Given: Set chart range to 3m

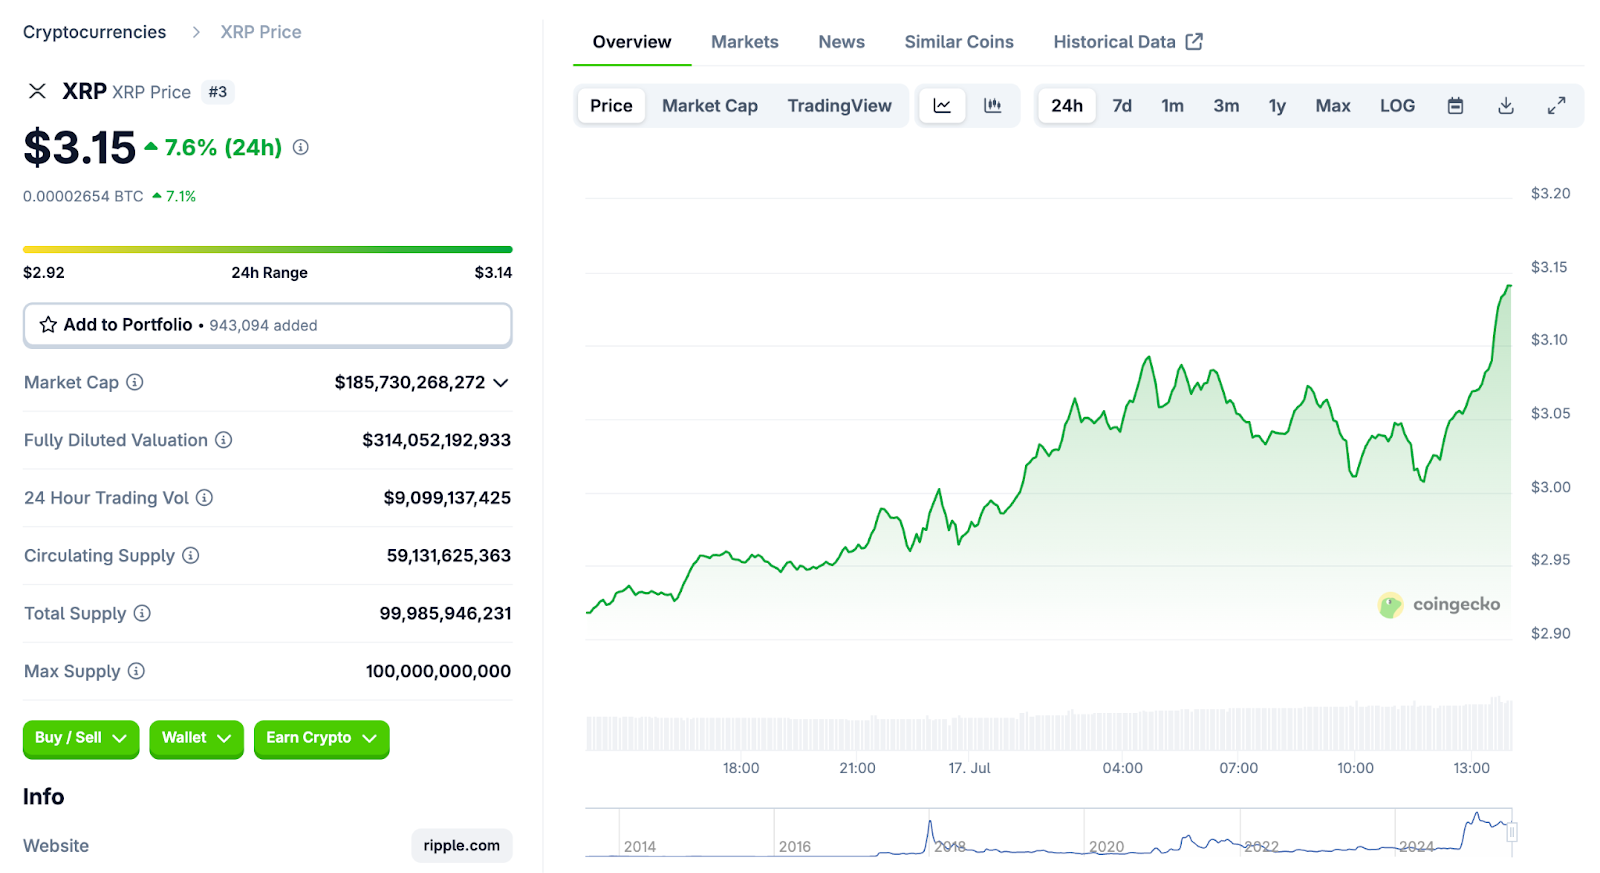Looking at the screenshot, I should [1226, 106].
